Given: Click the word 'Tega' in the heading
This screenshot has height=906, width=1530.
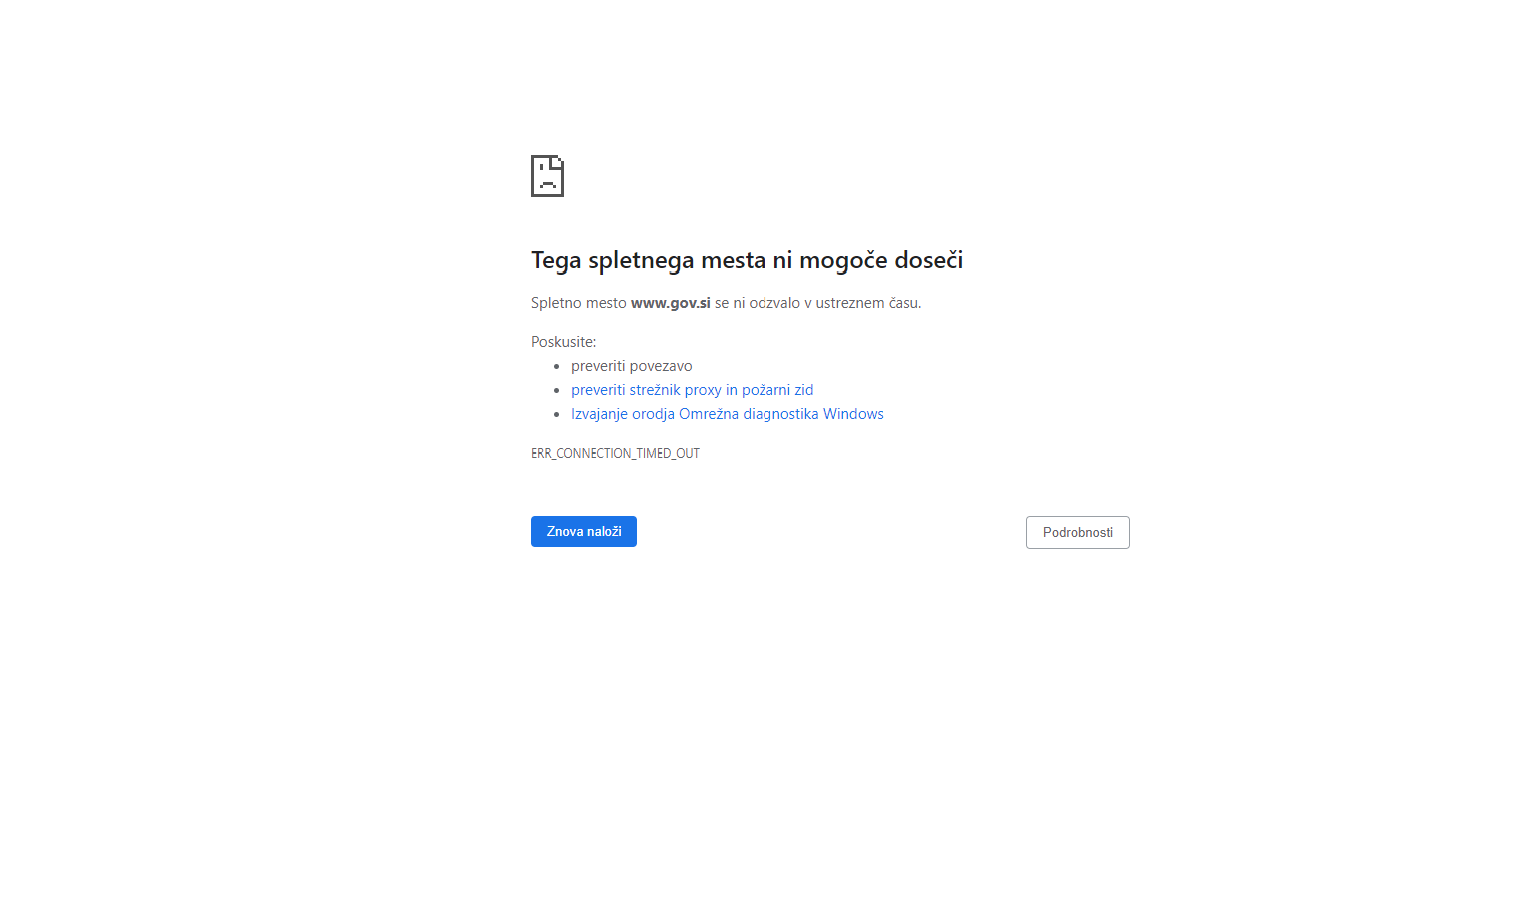Looking at the screenshot, I should pyautogui.click(x=556, y=261).
